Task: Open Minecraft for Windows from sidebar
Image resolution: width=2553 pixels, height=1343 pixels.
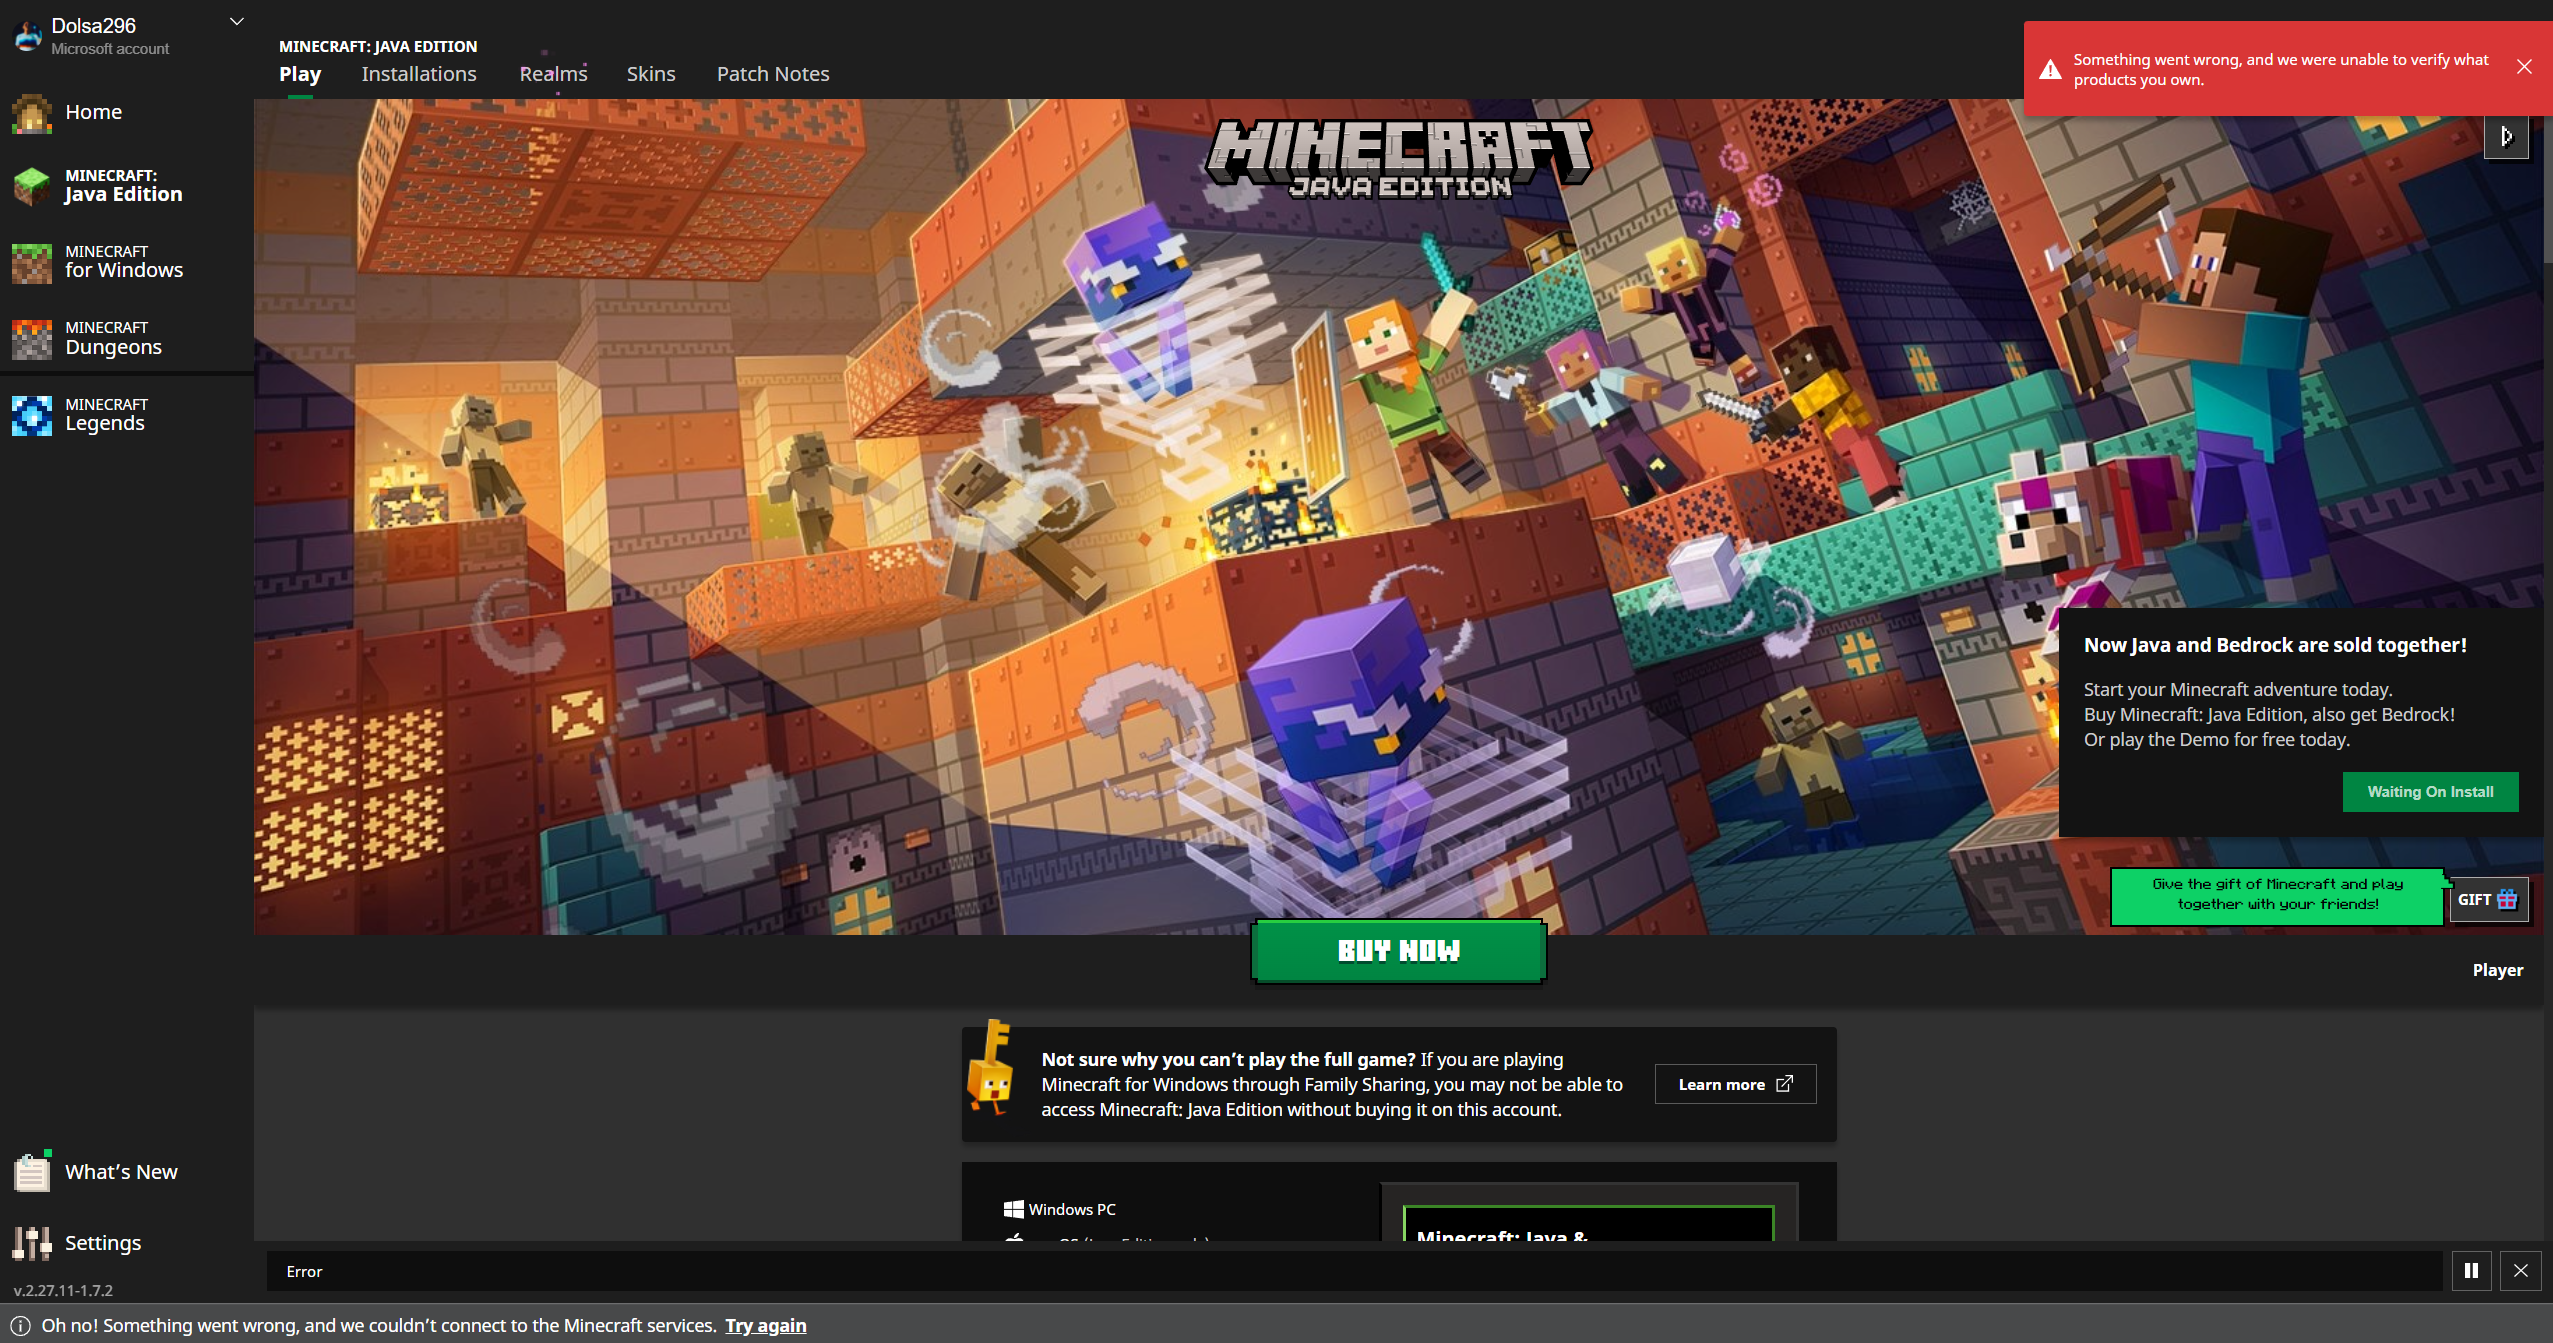Action: coord(123,262)
